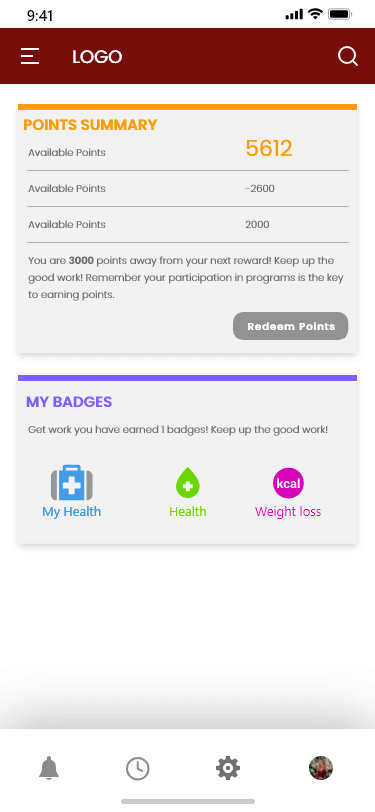Open the hamburger menu icon
The height and width of the screenshot is (812, 375).
coord(30,56)
